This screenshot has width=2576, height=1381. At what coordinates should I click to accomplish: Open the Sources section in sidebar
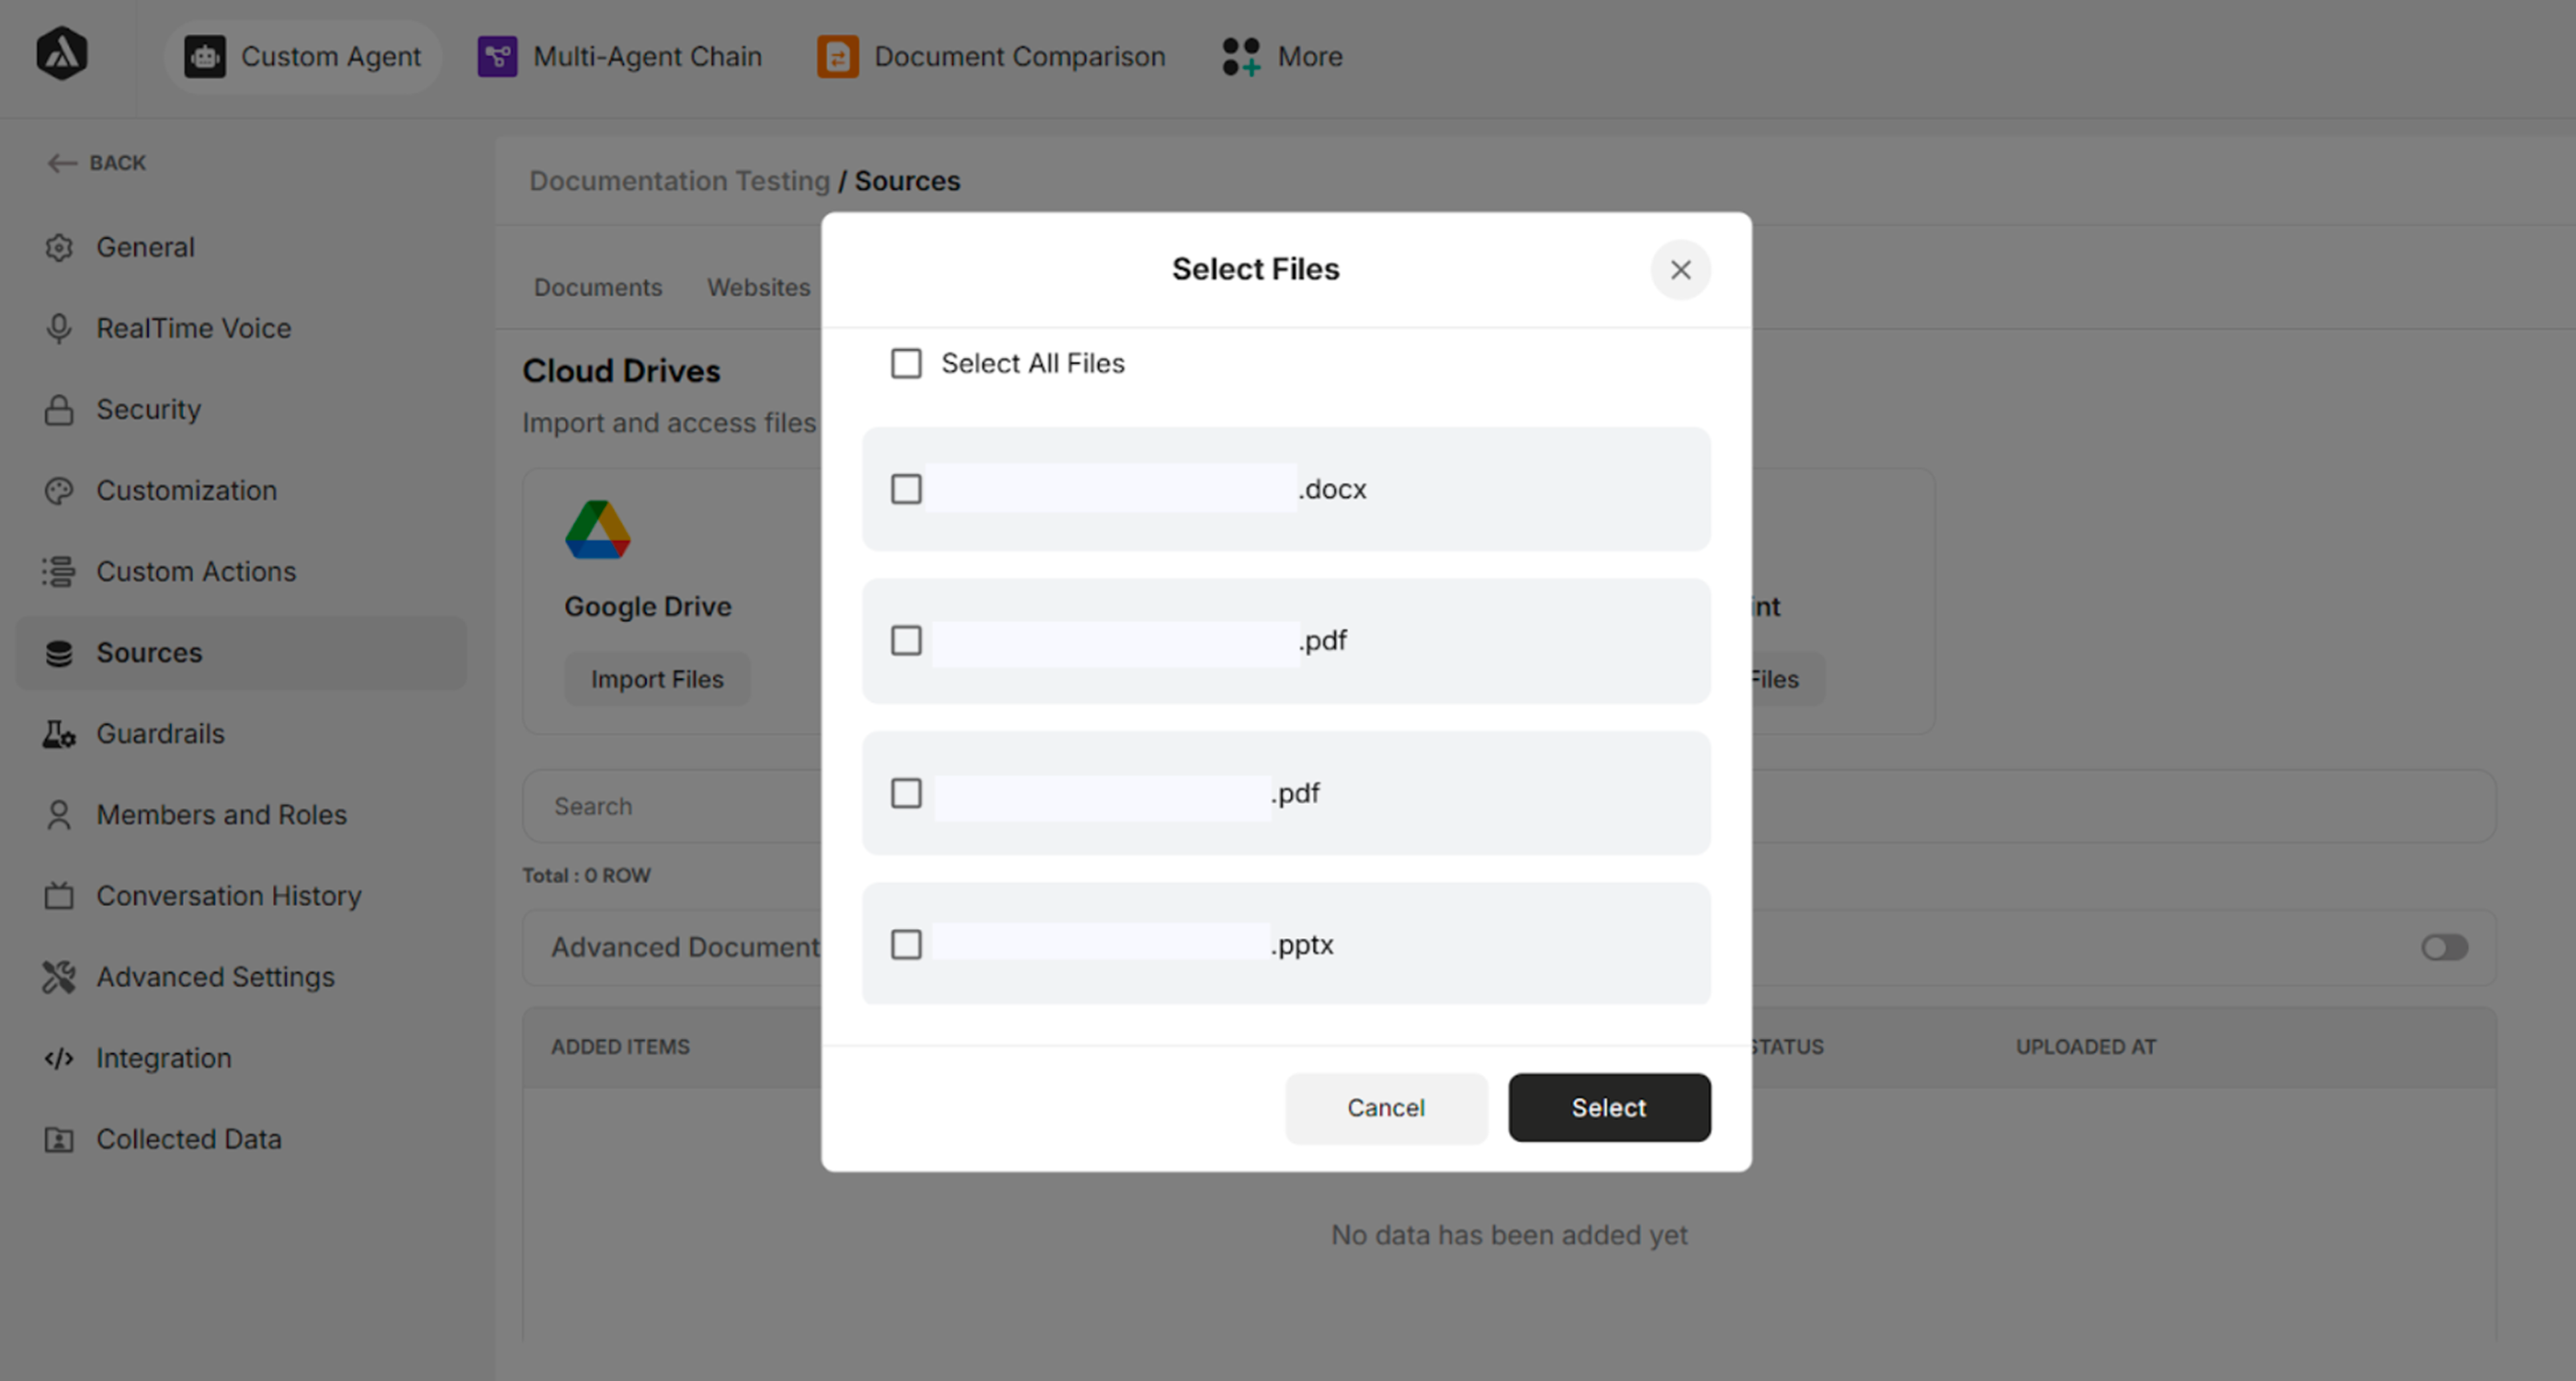148,653
